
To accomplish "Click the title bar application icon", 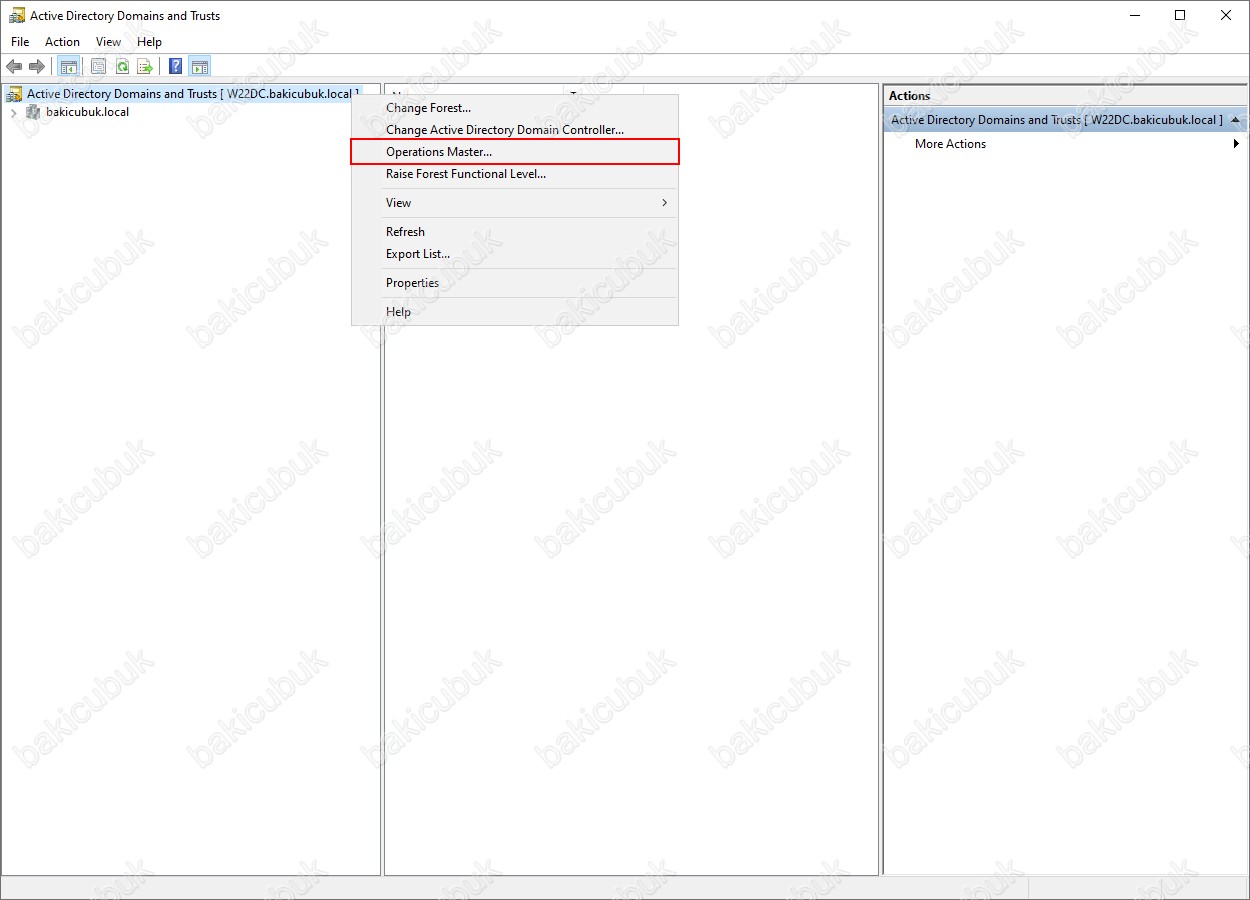I will coord(17,16).
